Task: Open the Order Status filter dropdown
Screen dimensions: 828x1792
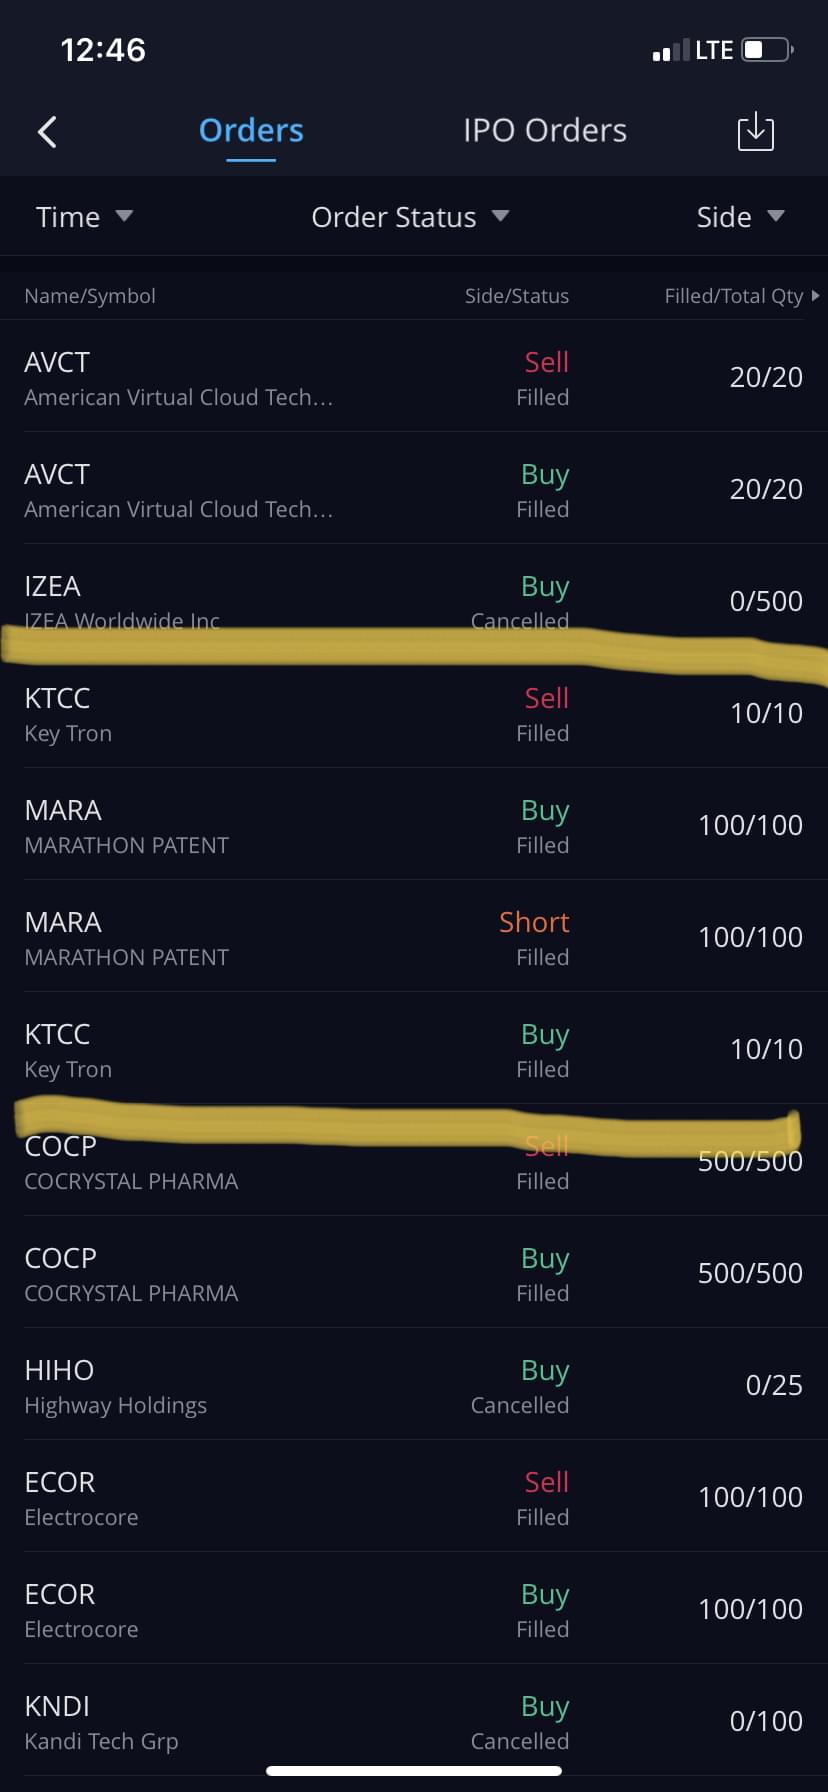Action: tap(410, 217)
